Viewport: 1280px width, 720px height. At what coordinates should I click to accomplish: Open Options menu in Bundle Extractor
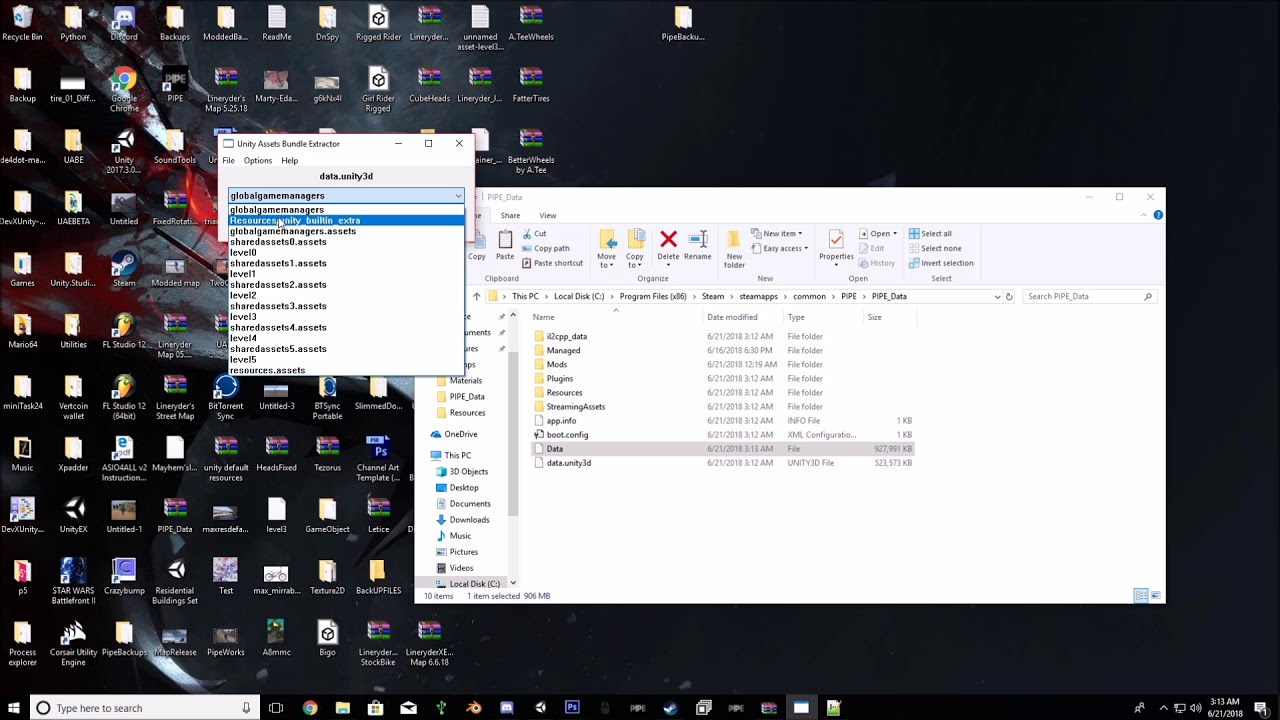point(257,160)
